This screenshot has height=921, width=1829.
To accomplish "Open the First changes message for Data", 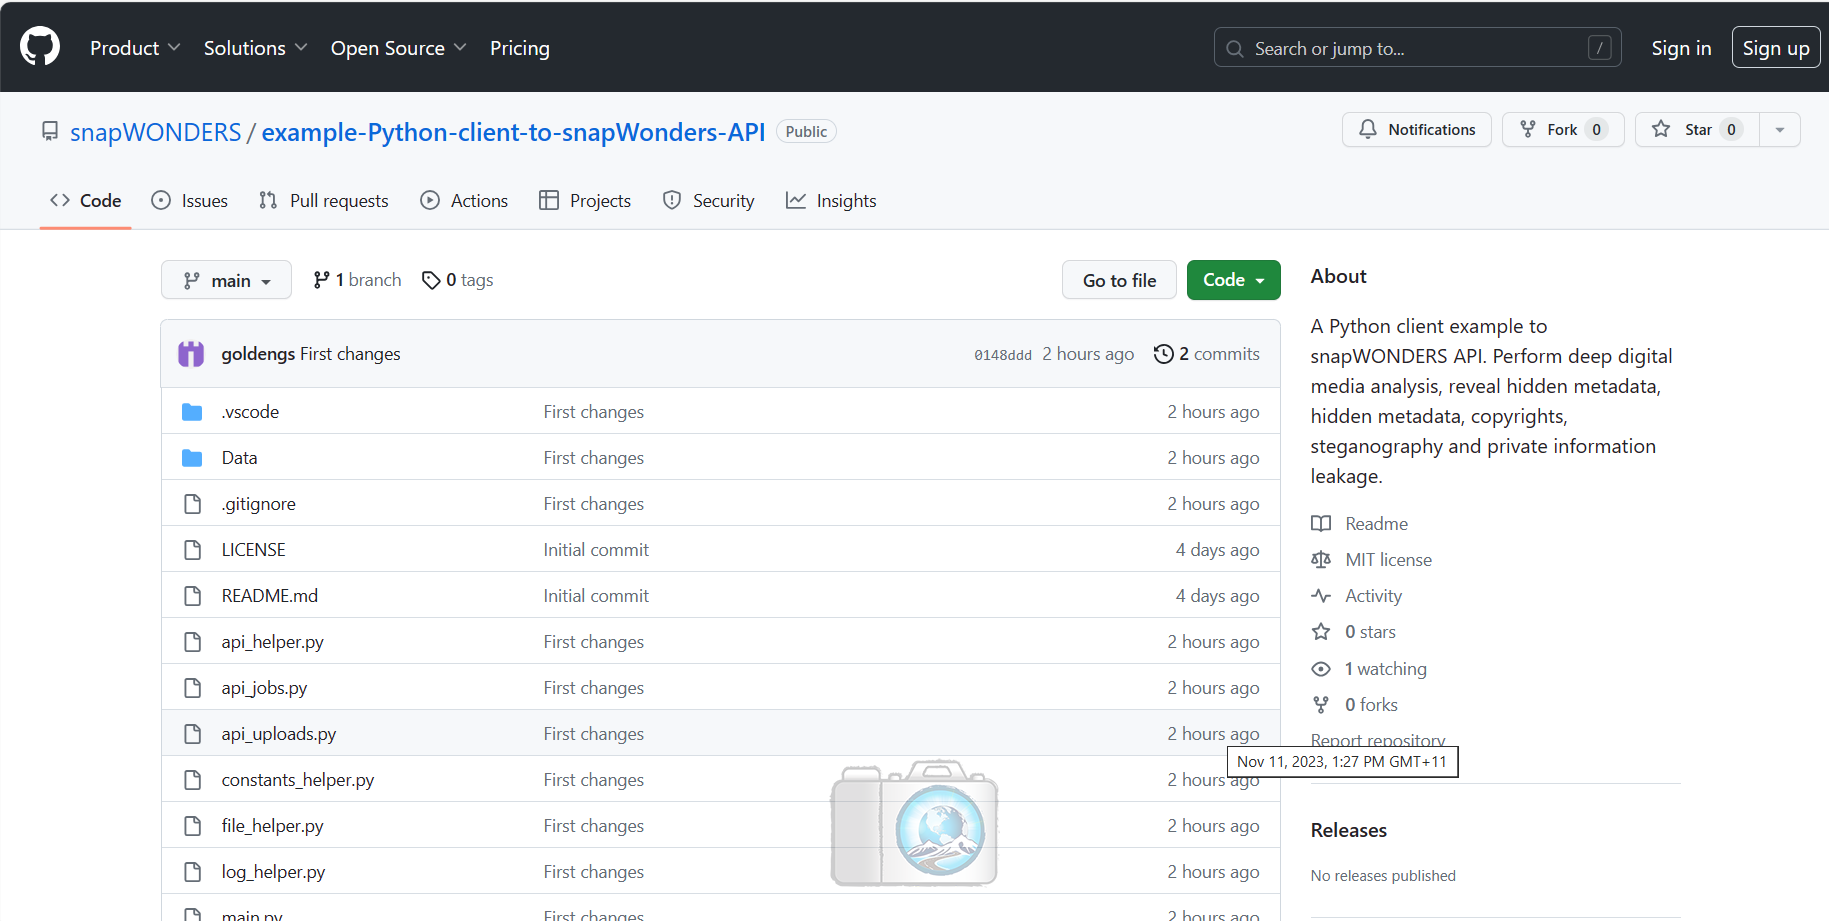I will [594, 458].
